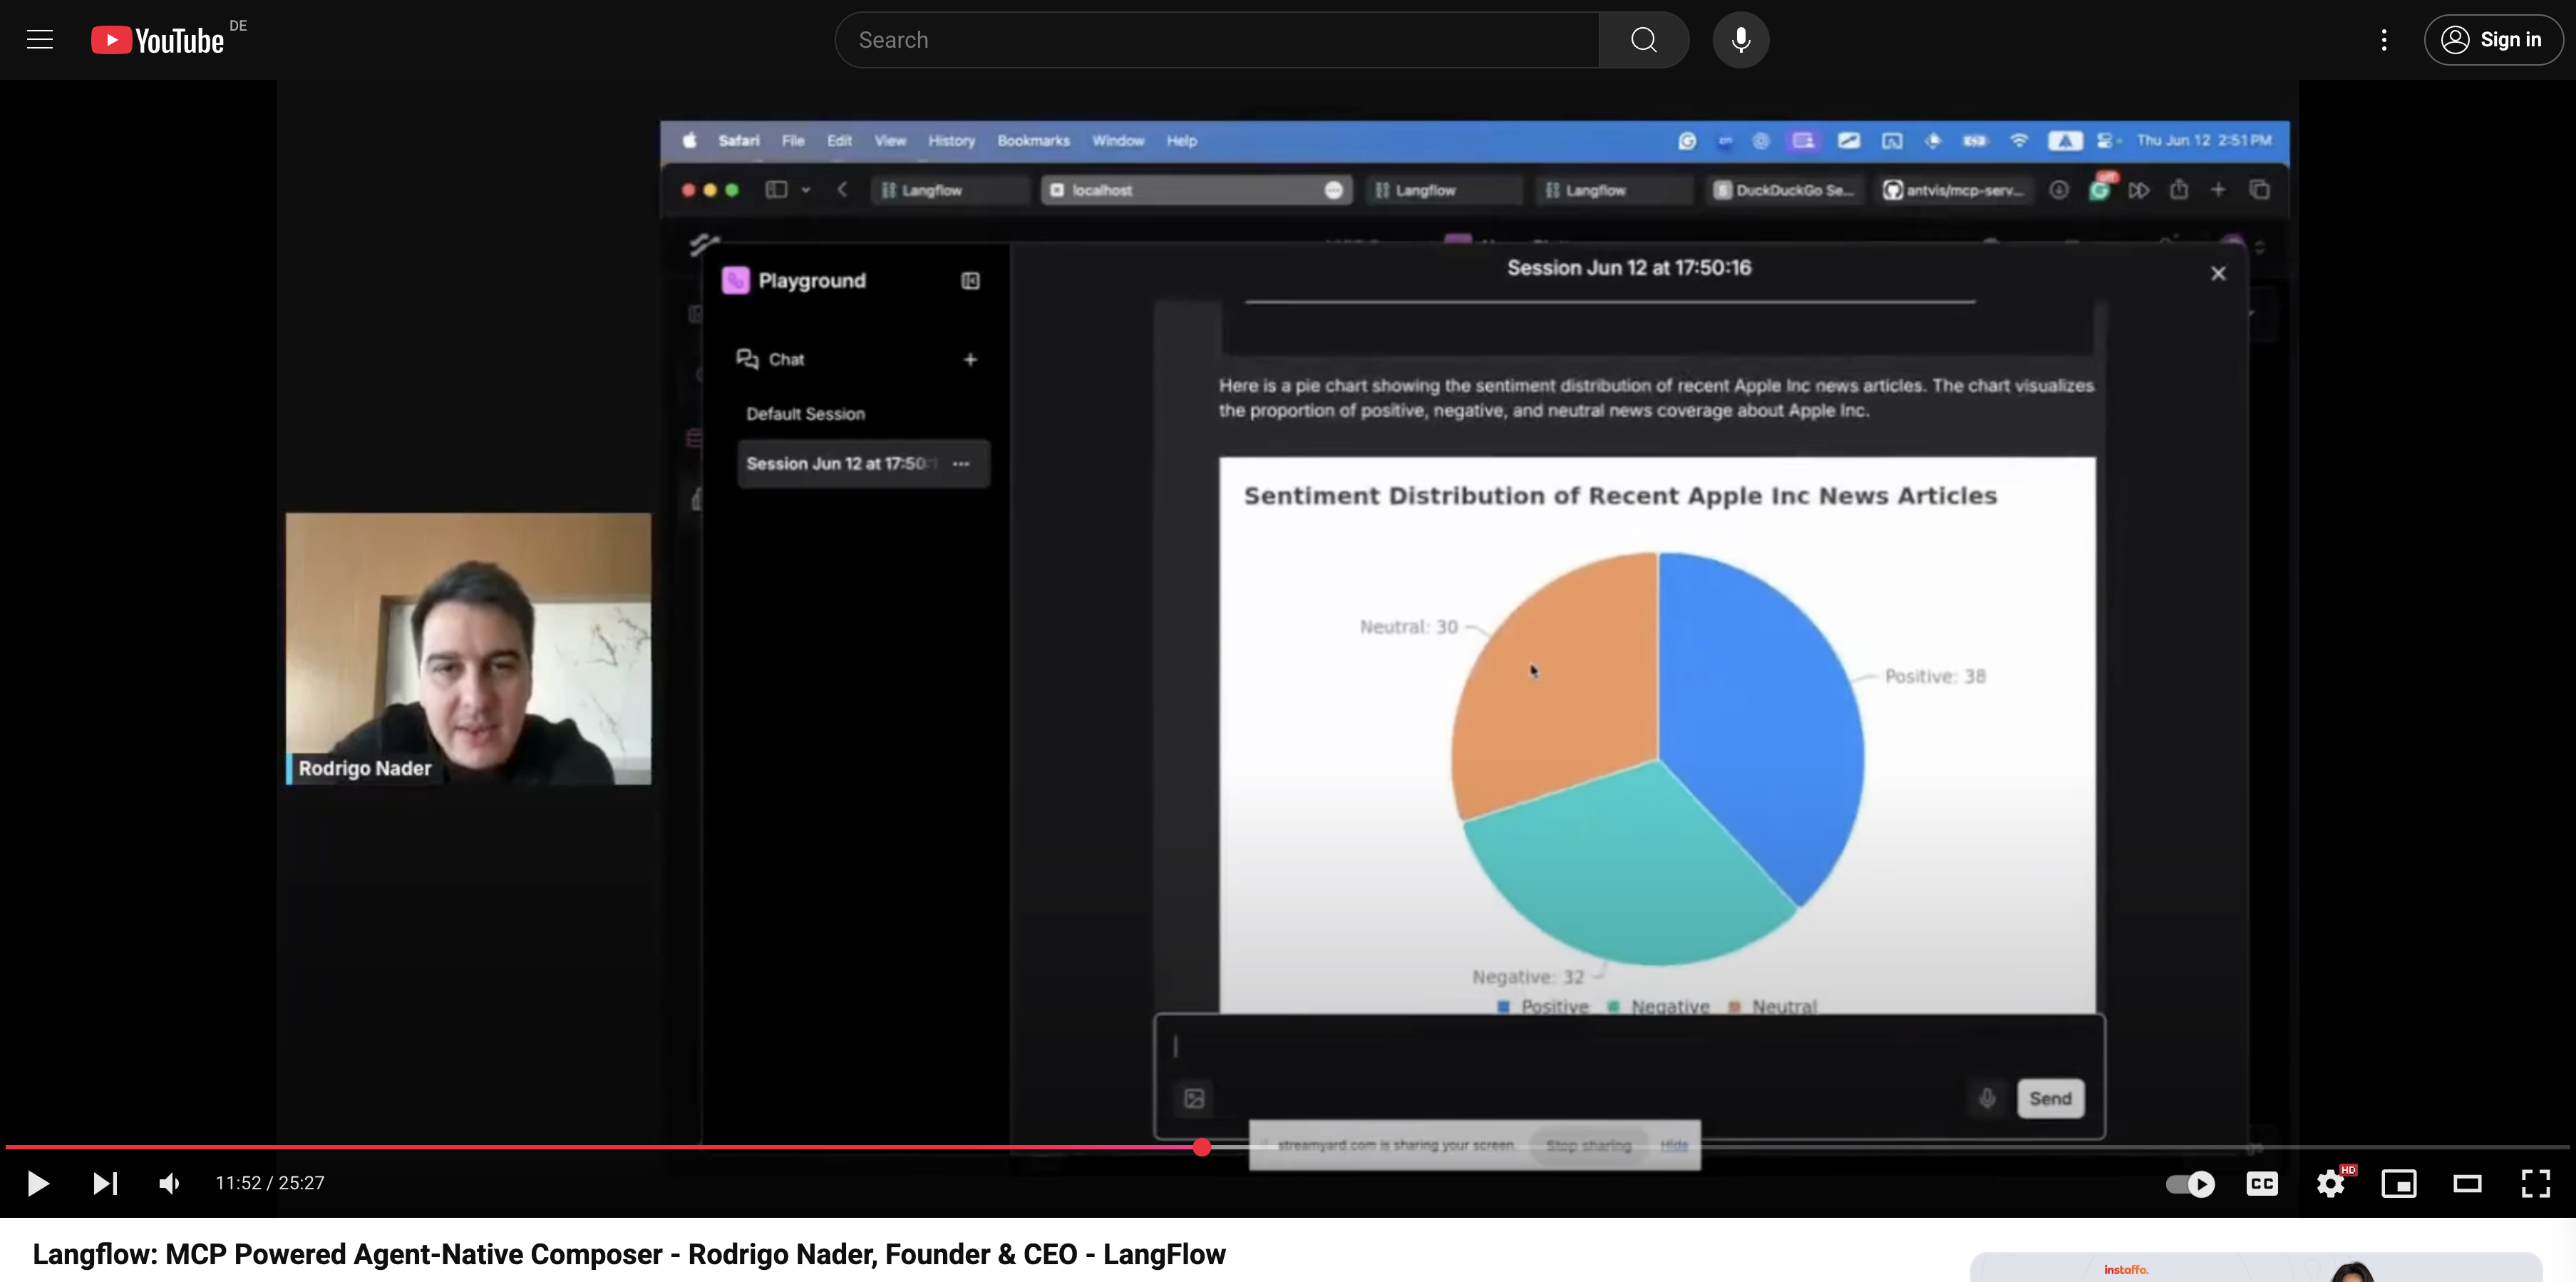The image size is (2576, 1282).
Task: Click the Chat section icon
Action: click(x=747, y=358)
